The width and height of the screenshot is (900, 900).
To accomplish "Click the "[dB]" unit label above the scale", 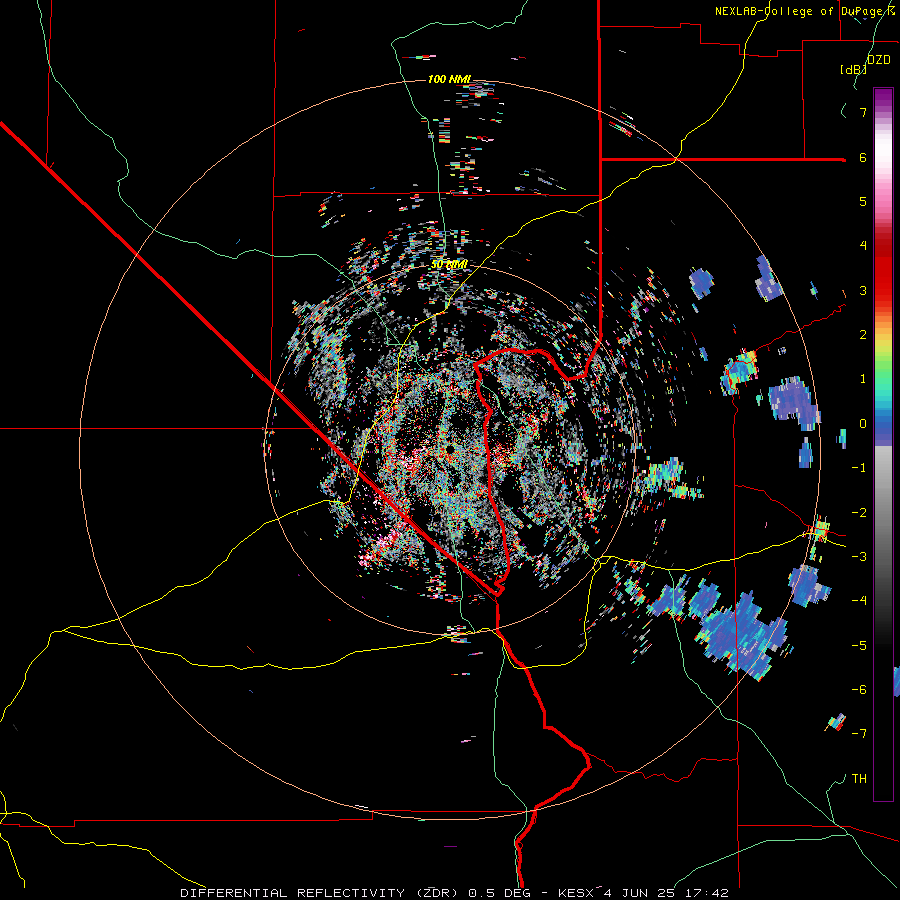I will (853, 69).
